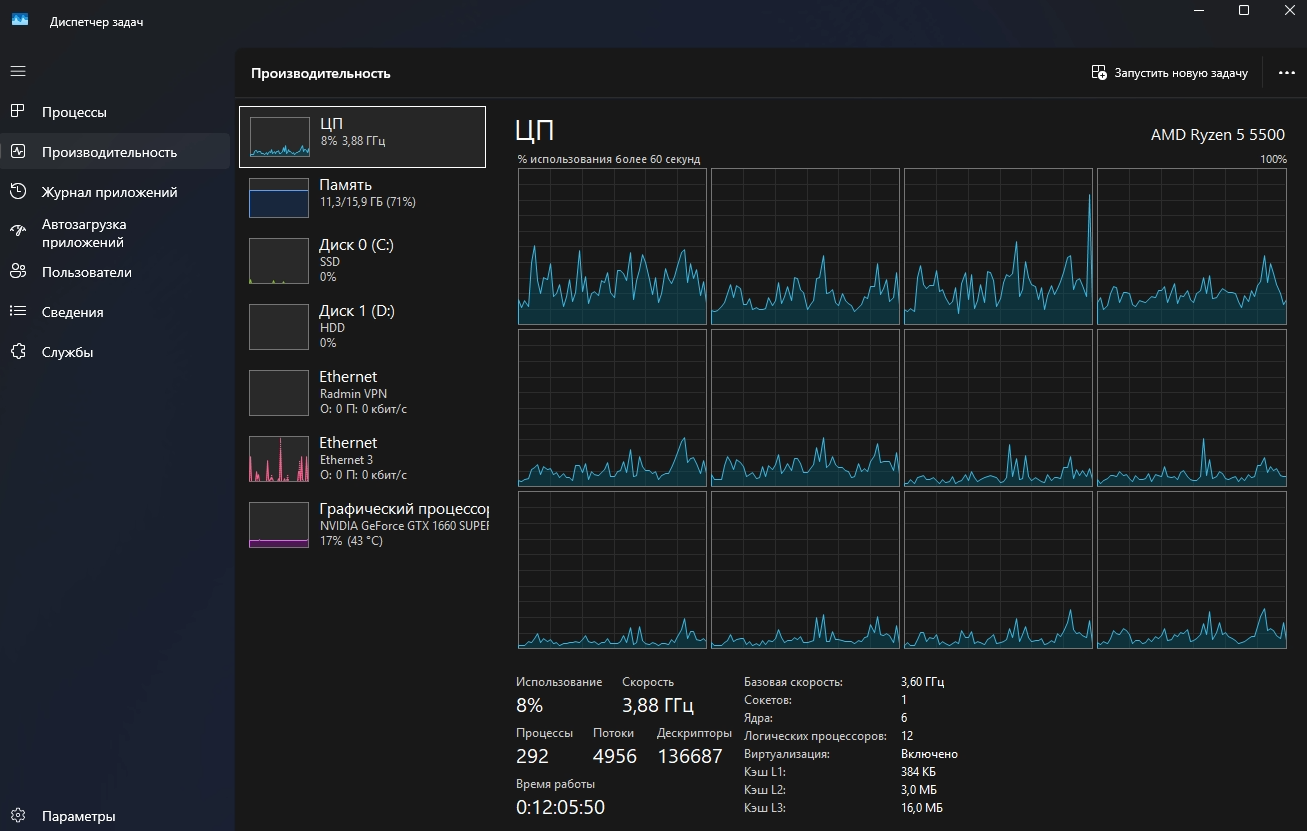Image resolution: width=1307 pixels, height=831 pixels.
Task: Click the GPU mini graph thumbnail
Action: [279, 525]
